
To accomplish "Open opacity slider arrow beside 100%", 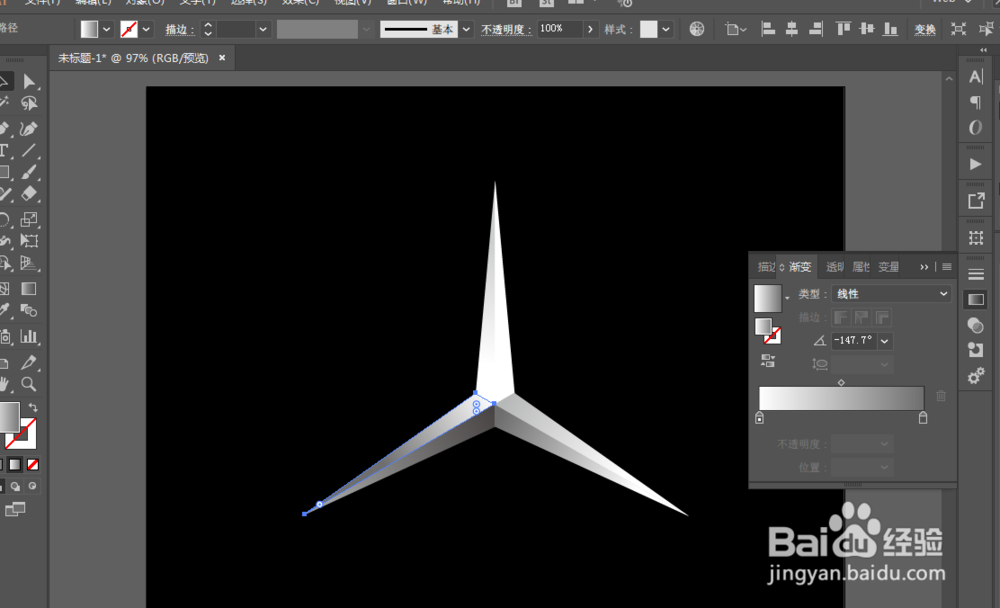I will pyautogui.click(x=590, y=29).
